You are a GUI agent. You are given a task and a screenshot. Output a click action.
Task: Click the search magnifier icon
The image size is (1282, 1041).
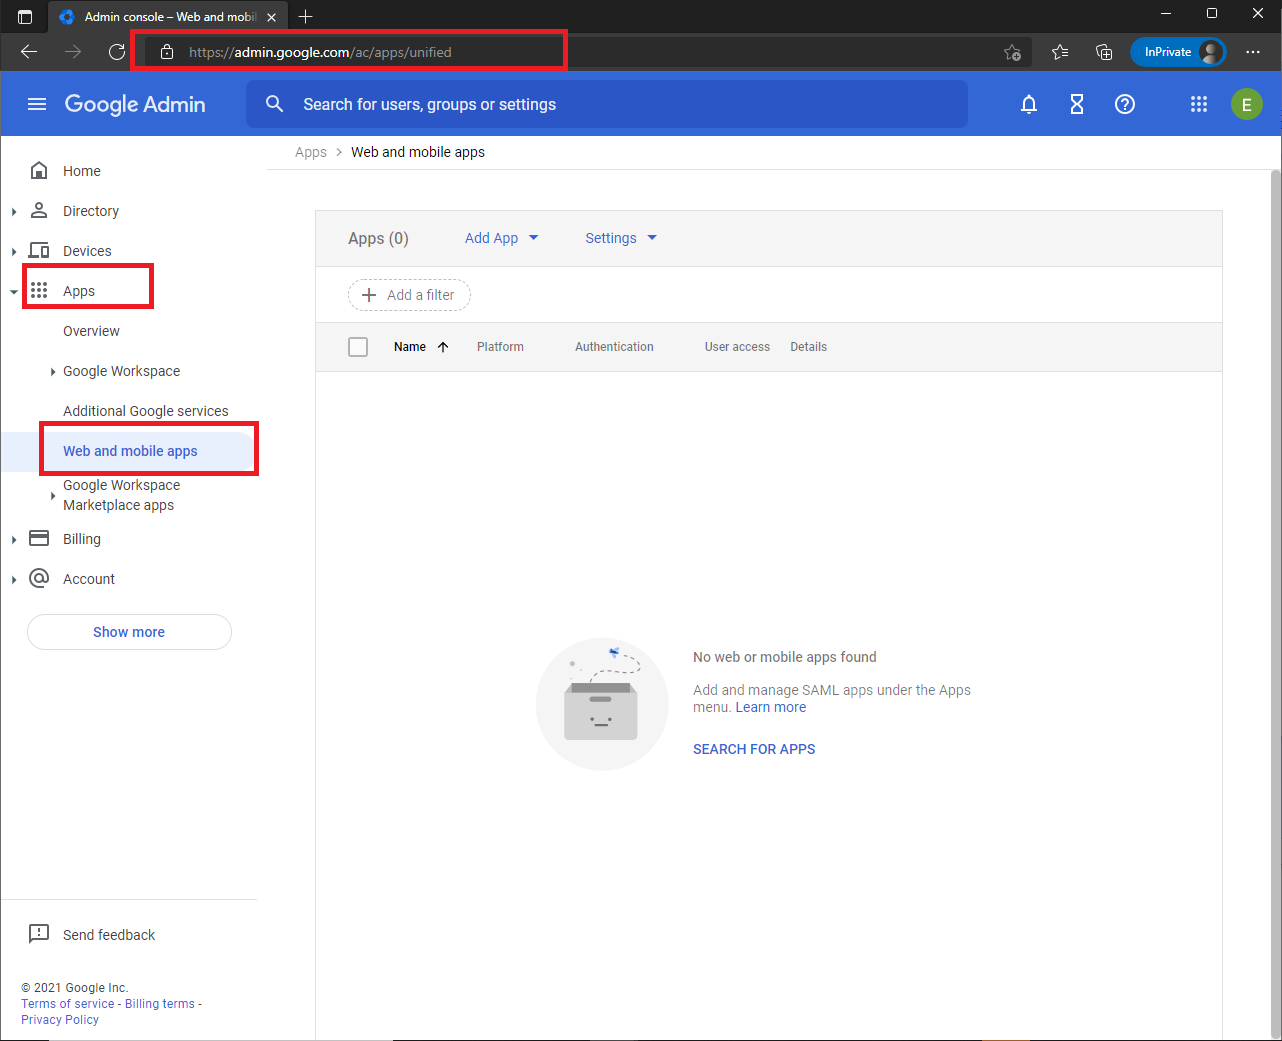pos(275,104)
